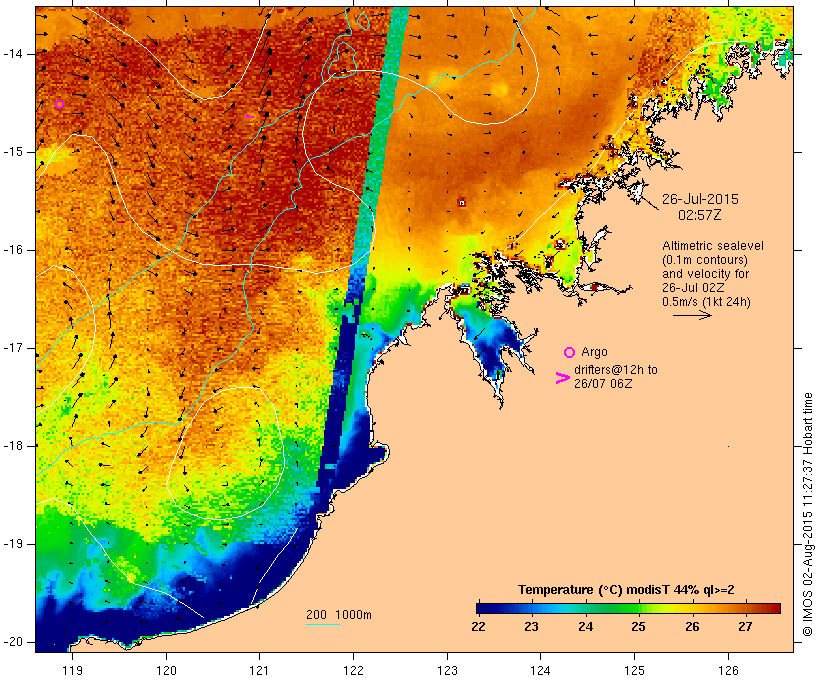Click the 'Temperature (°C) modisT 44% ql>=2' title
The width and height of the screenshot is (820, 680).
click(626, 590)
